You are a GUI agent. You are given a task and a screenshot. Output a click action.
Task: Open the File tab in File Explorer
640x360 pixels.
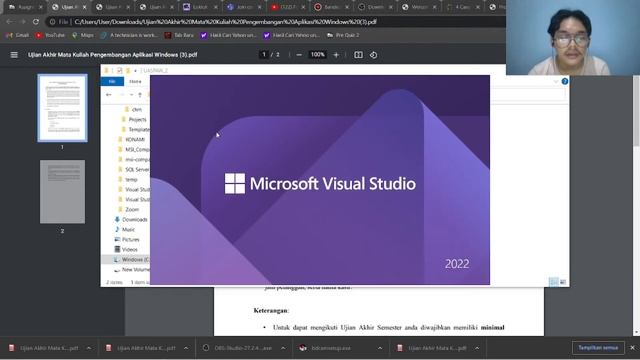[112, 82]
